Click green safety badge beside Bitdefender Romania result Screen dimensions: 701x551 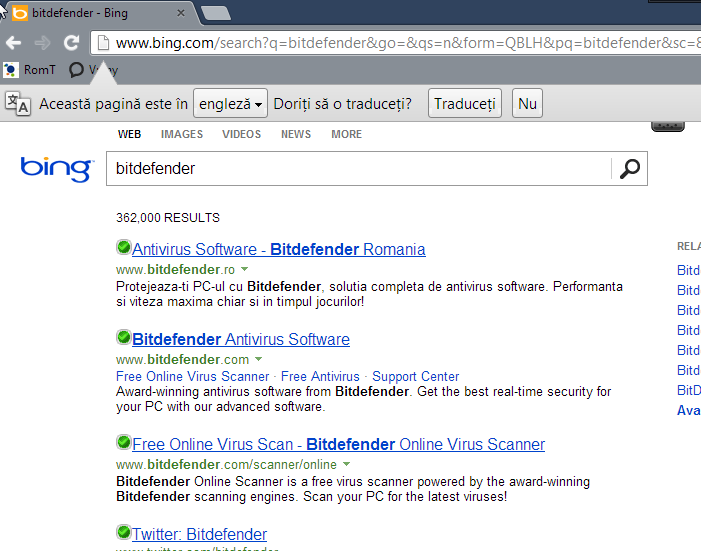[x=124, y=247]
